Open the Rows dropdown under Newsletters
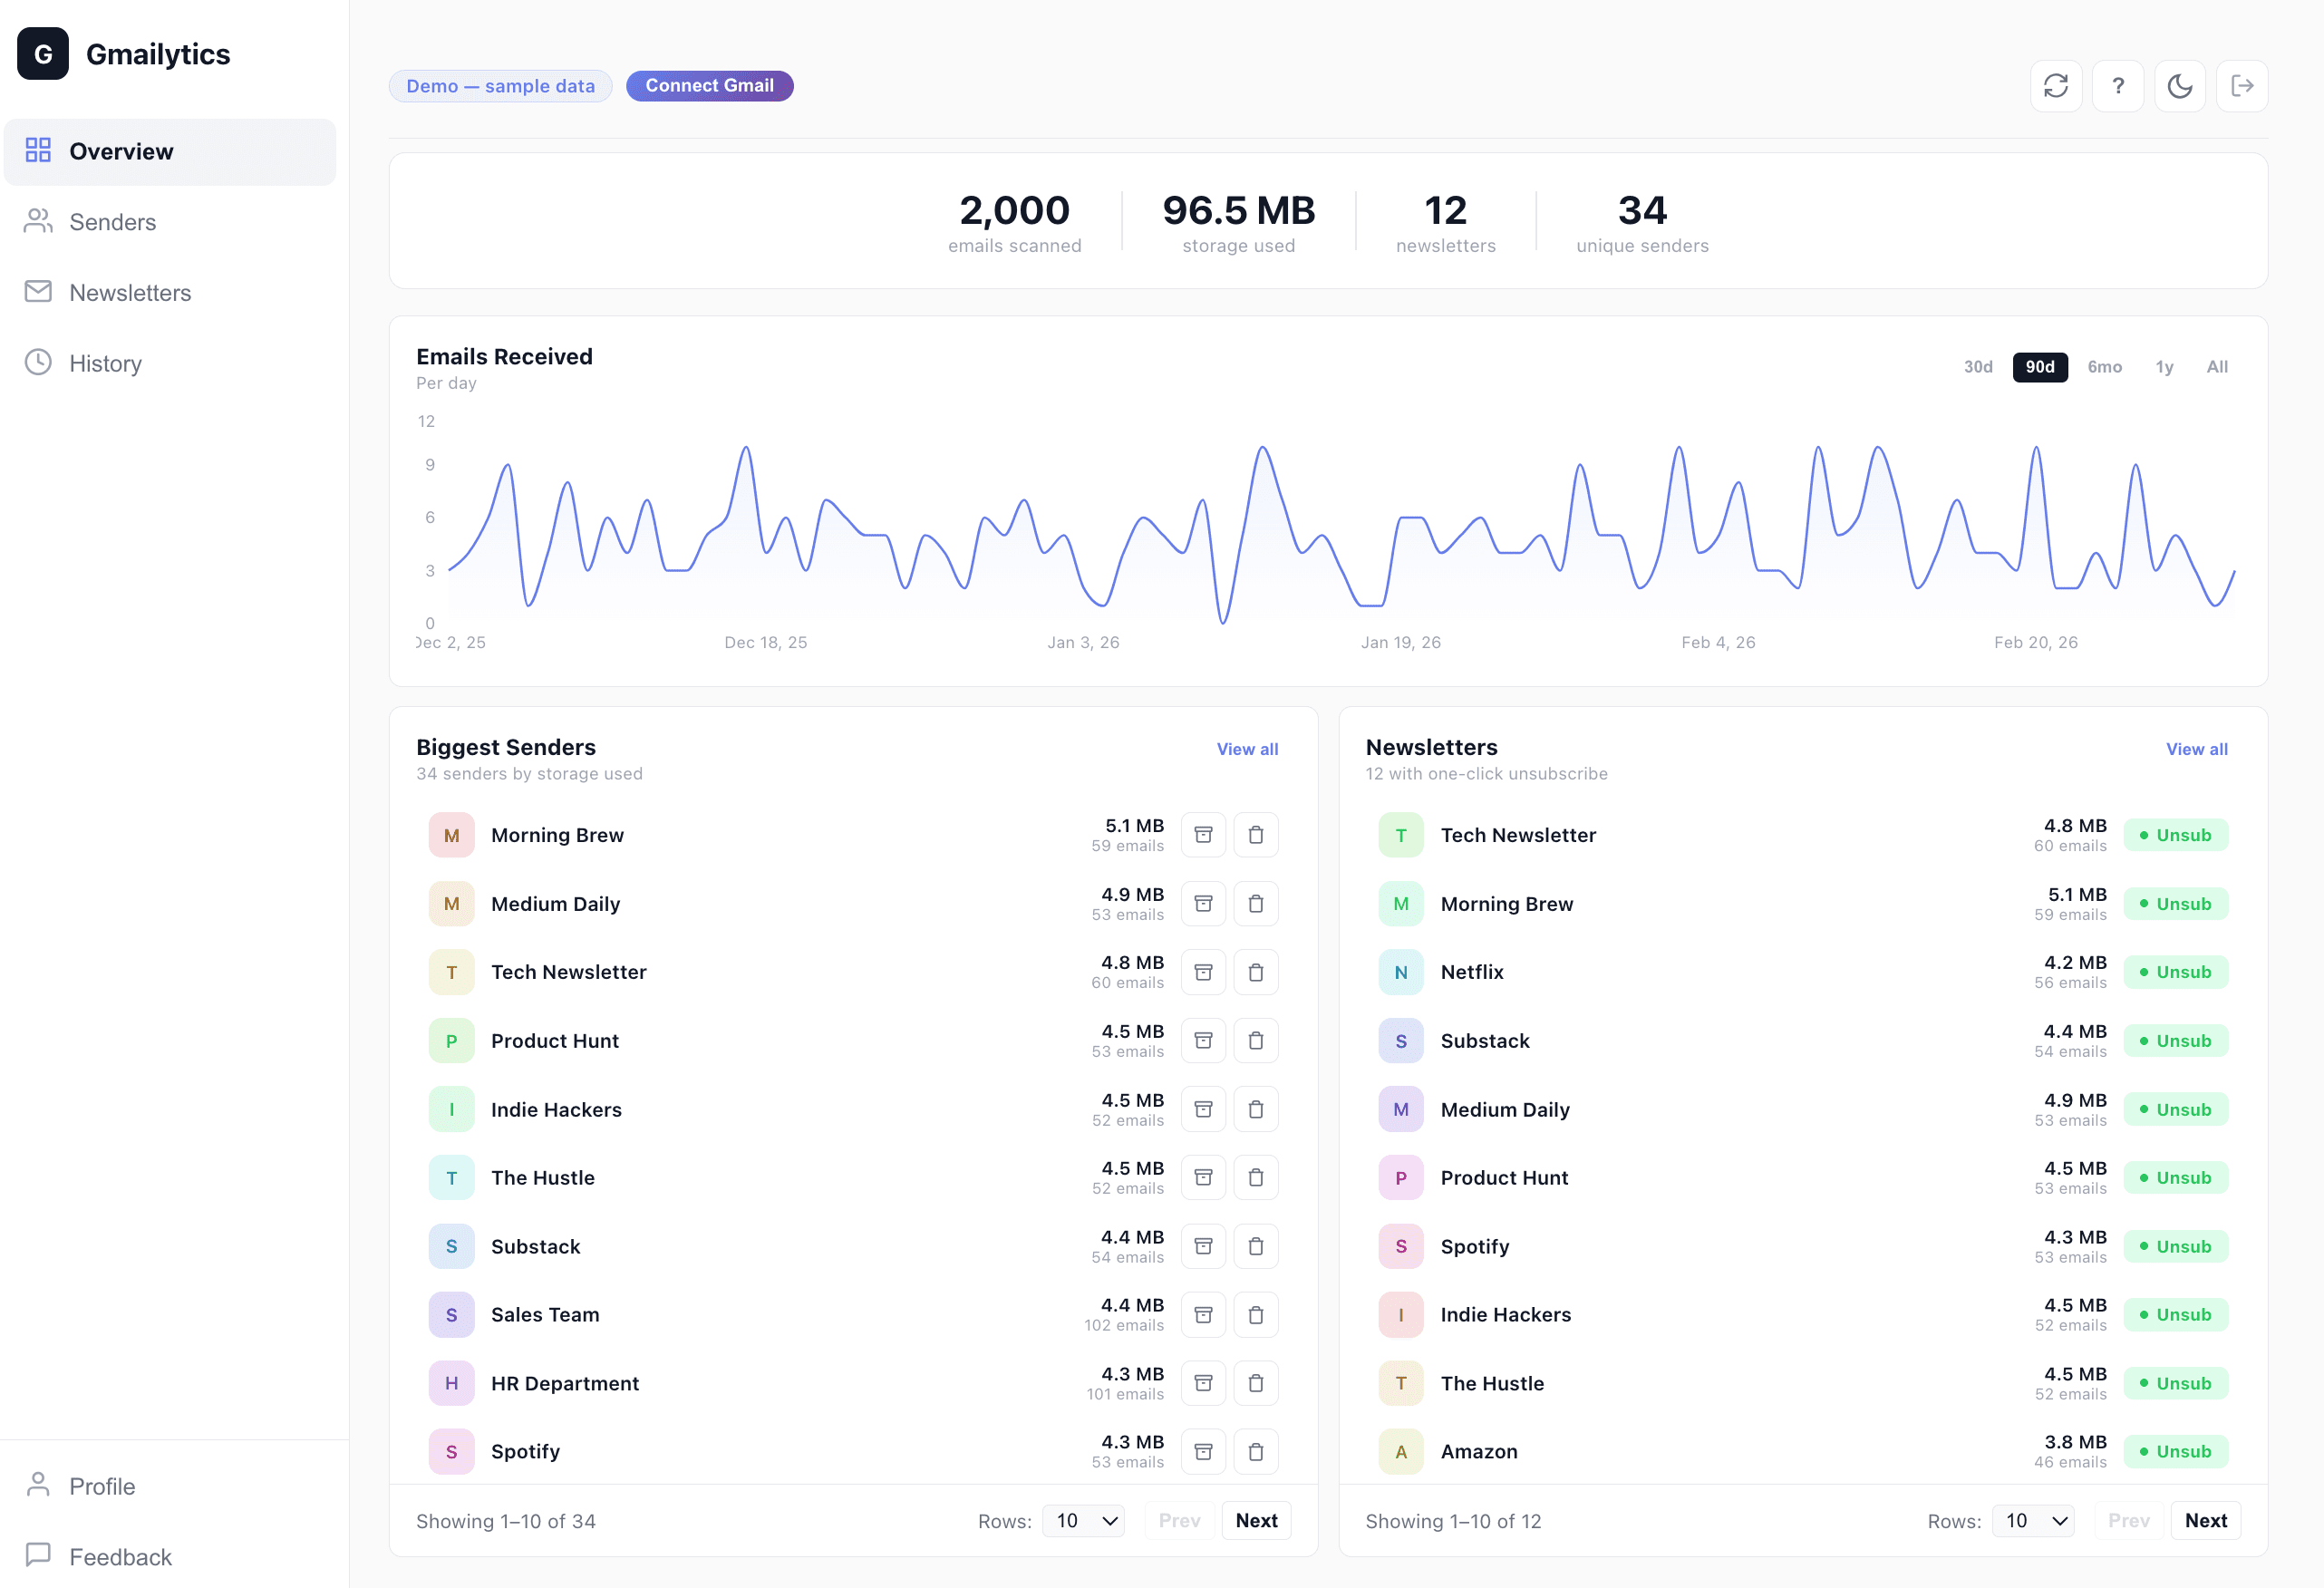This screenshot has width=2324, height=1588. [2033, 1520]
